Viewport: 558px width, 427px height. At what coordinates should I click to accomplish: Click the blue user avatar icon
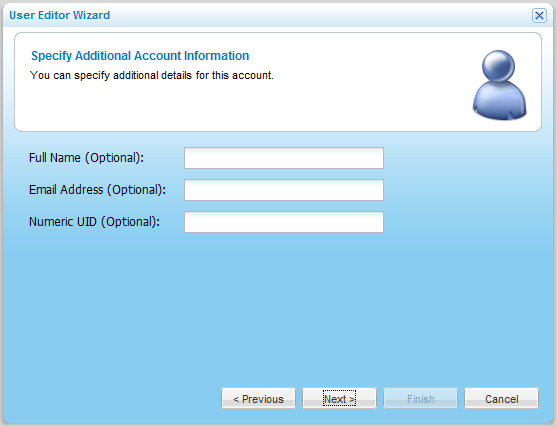coord(499,85)
